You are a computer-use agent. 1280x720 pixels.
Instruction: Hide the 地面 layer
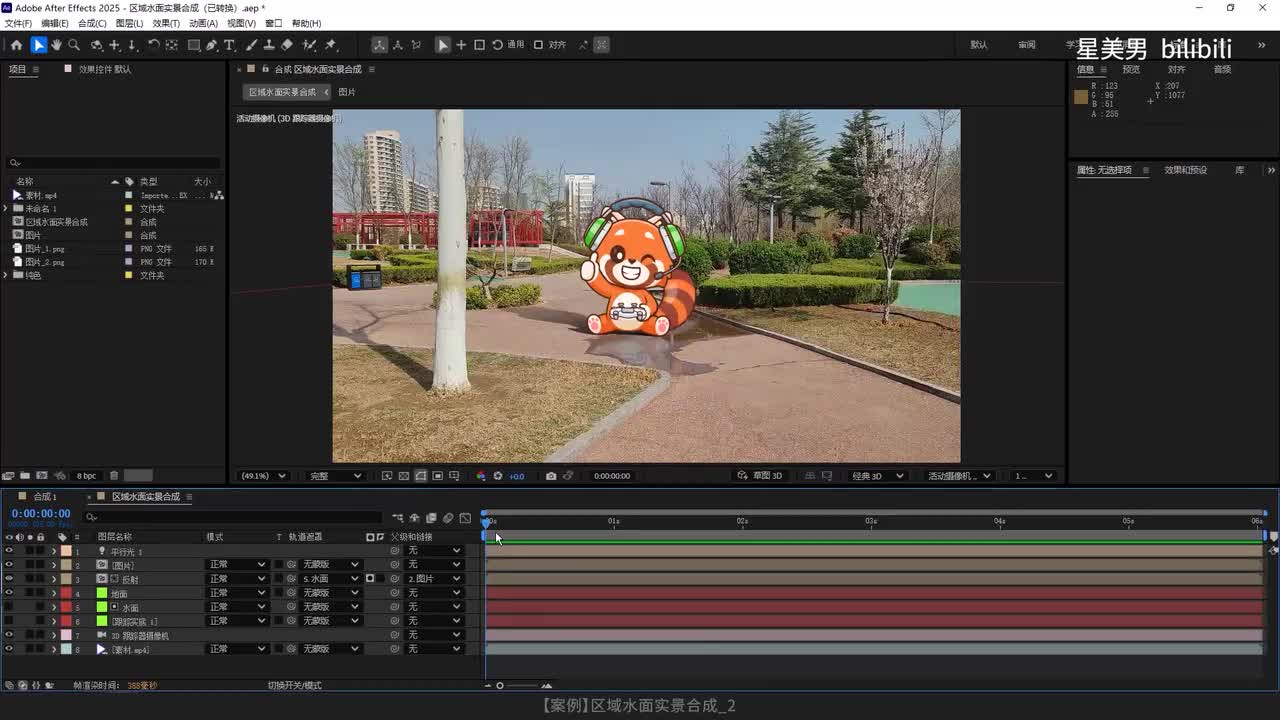(9, 593)
